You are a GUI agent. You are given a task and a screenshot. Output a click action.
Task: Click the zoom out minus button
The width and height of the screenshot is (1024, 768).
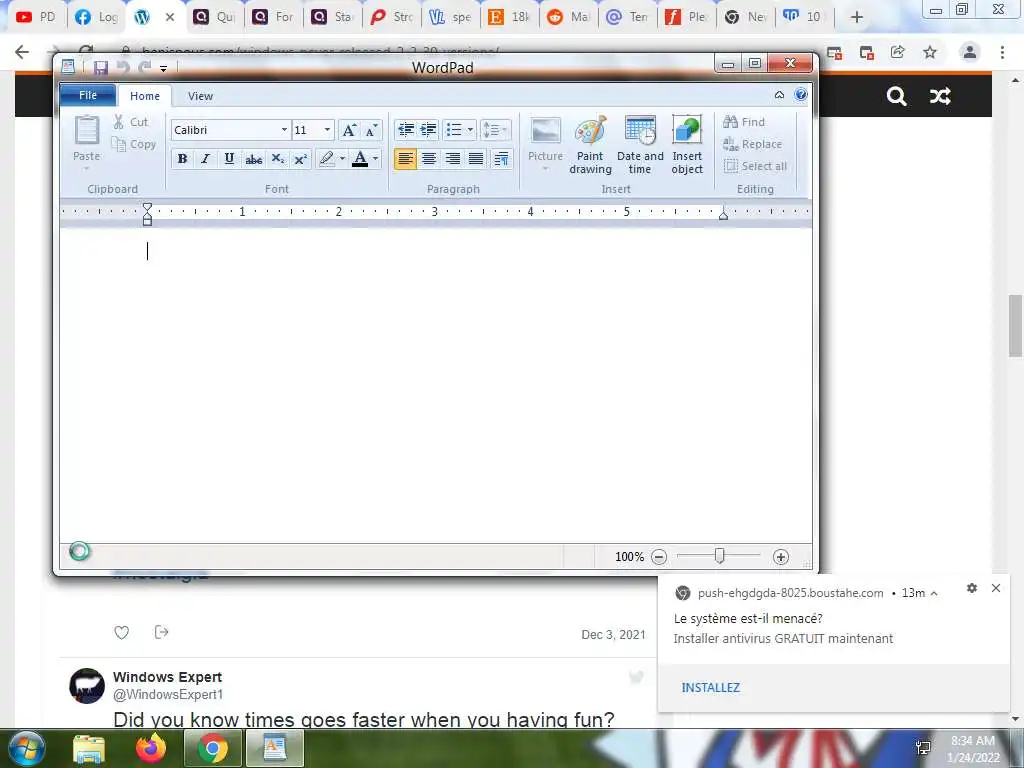[x=659, y=557]
